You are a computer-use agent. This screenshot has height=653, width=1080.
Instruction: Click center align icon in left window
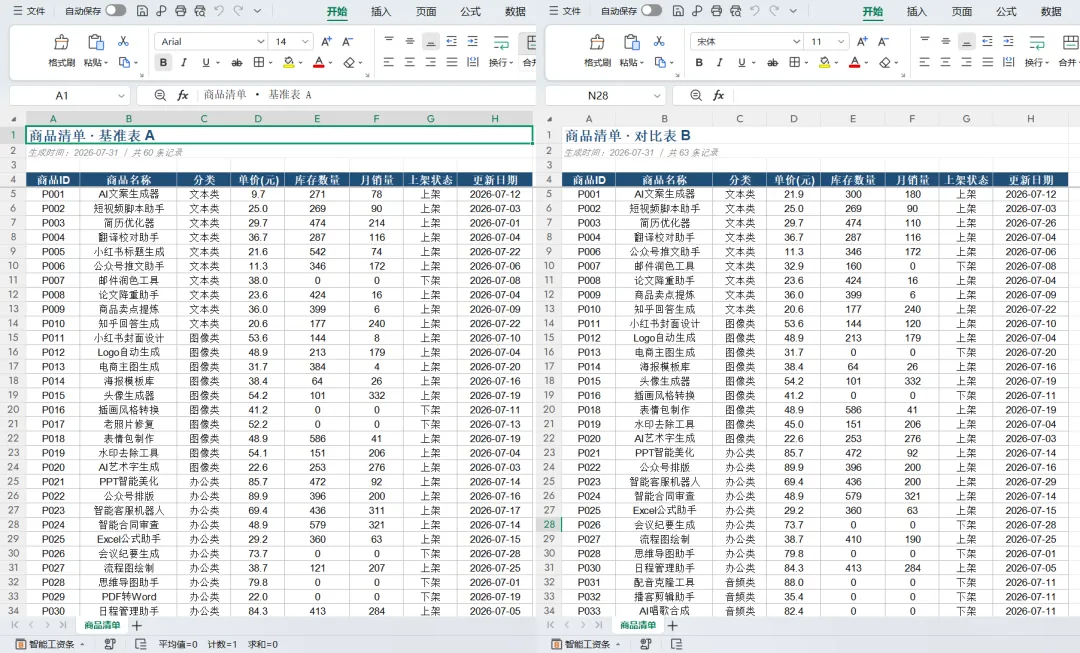pos(410,62)
